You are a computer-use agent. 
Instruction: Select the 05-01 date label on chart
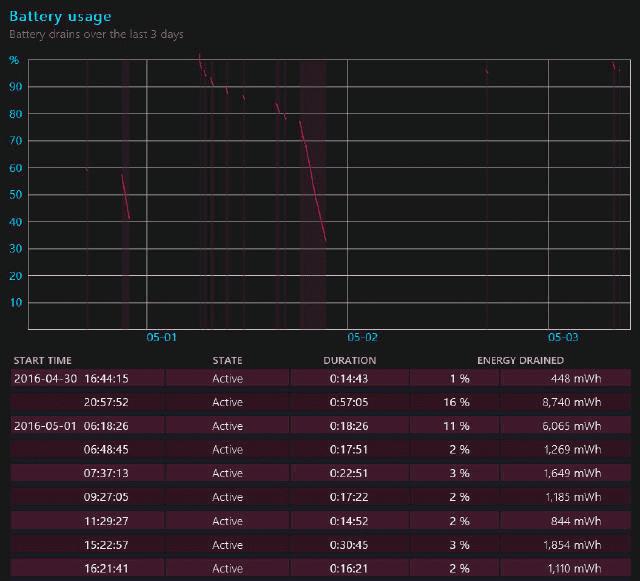click(x=161, y=338)
